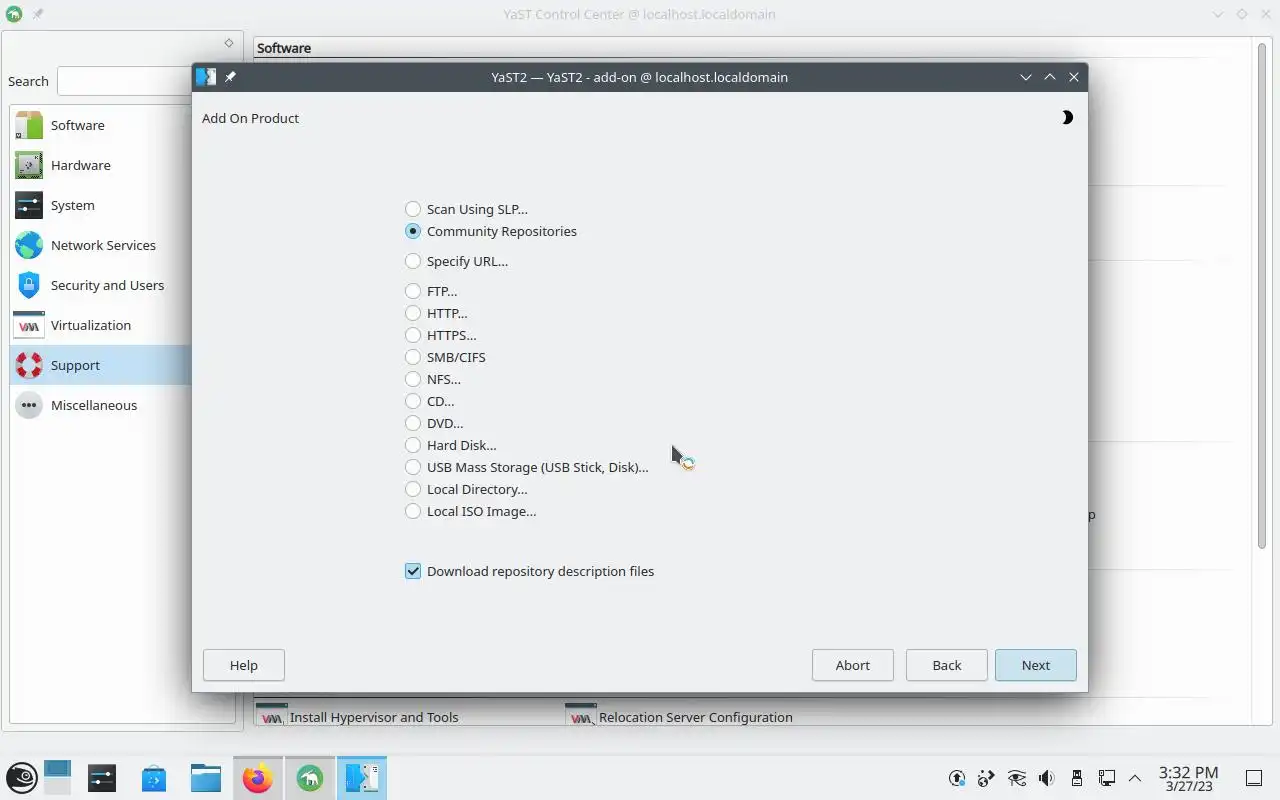1280x800 pixels.
Task: Click the Control Center vertical scrollbar
Action: coord(1263,296)
